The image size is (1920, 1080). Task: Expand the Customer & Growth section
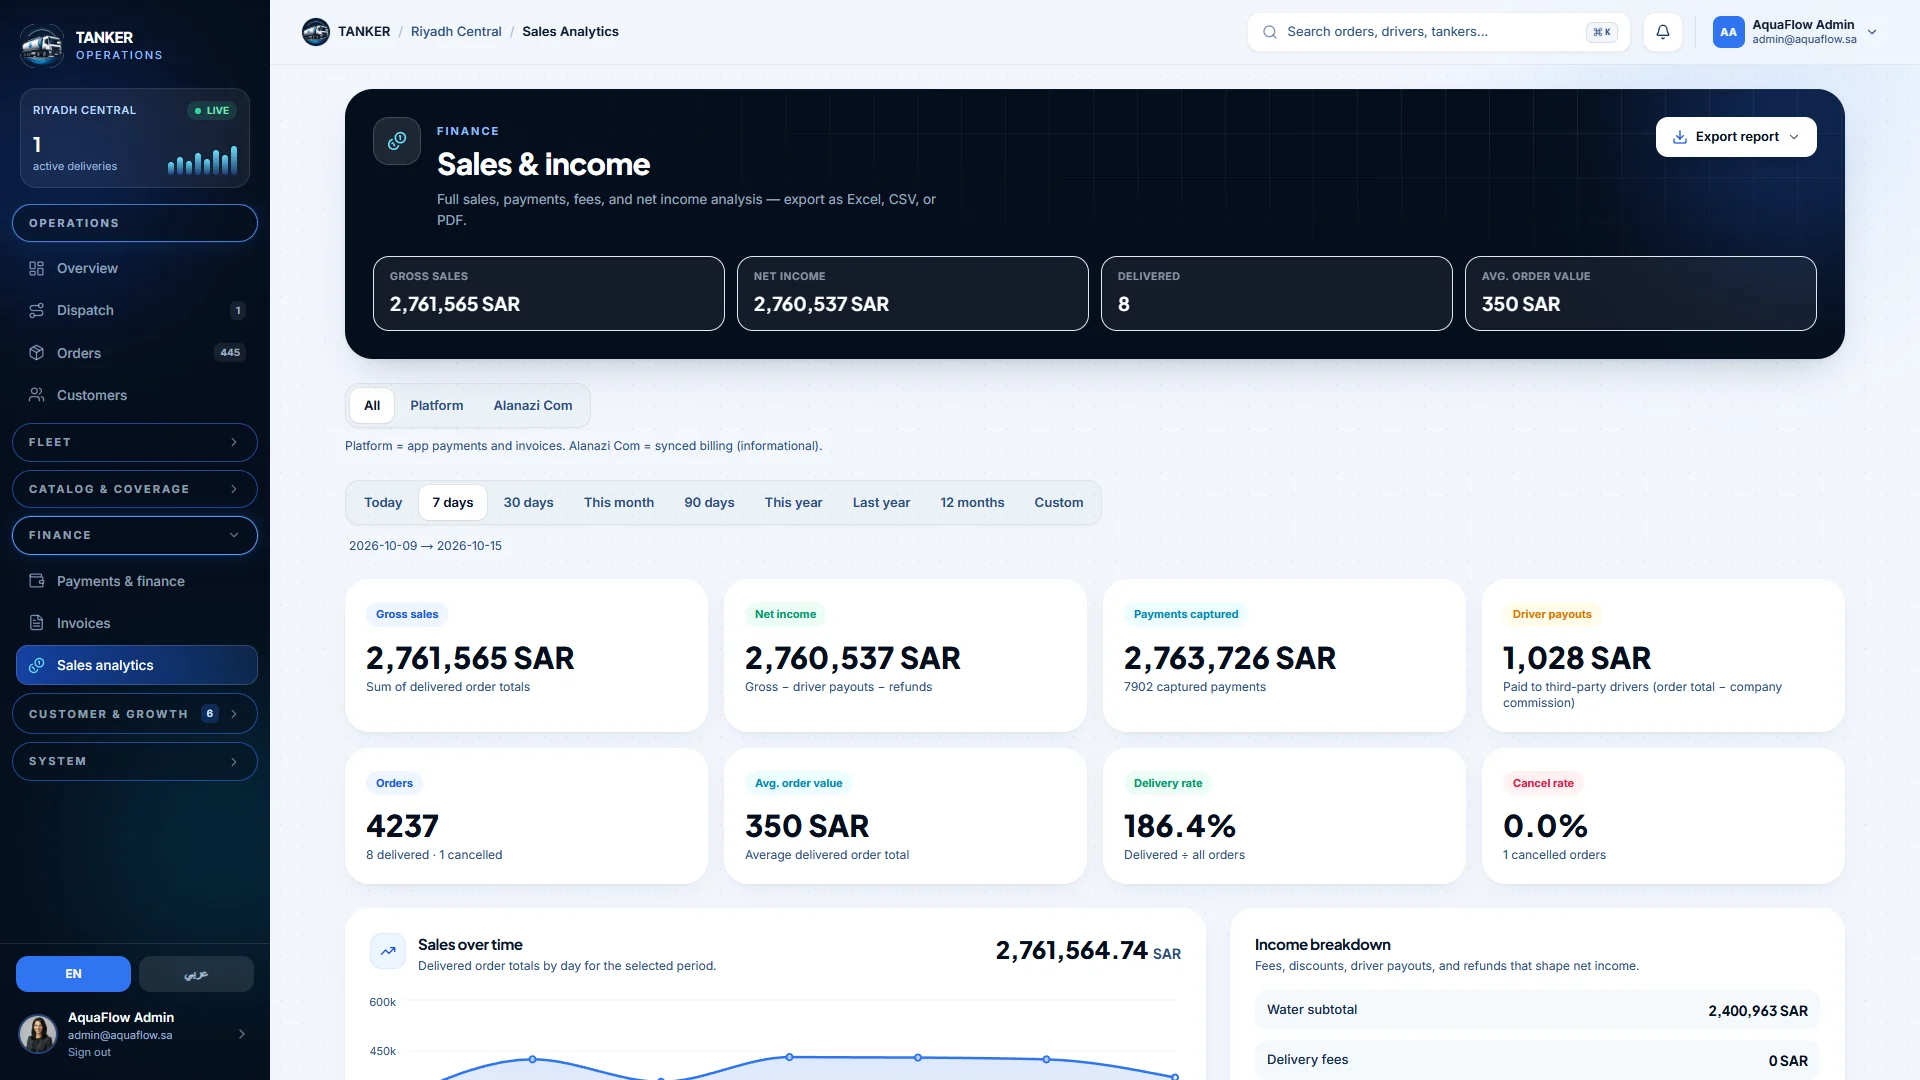[x=135, y=714]
